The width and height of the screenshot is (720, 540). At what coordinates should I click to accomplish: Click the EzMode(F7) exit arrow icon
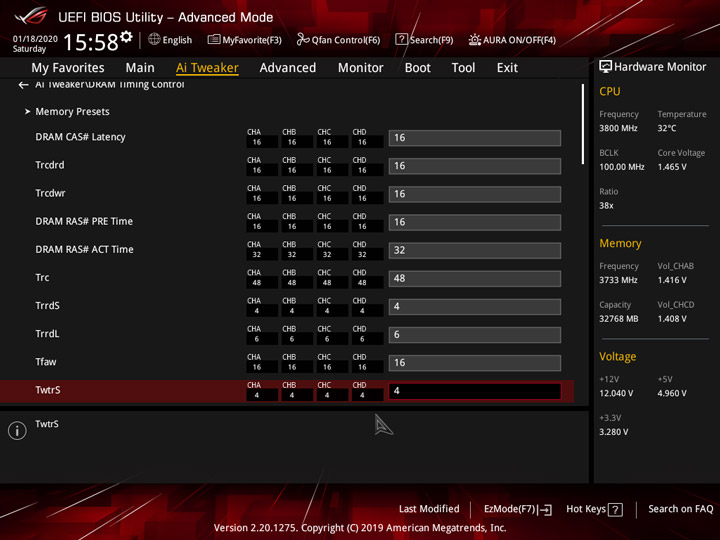(x=546, y=510)
